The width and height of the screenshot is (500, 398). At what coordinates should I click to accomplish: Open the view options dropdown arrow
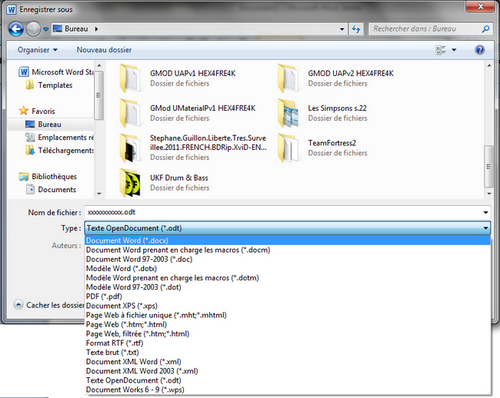[x=454, y=50]
